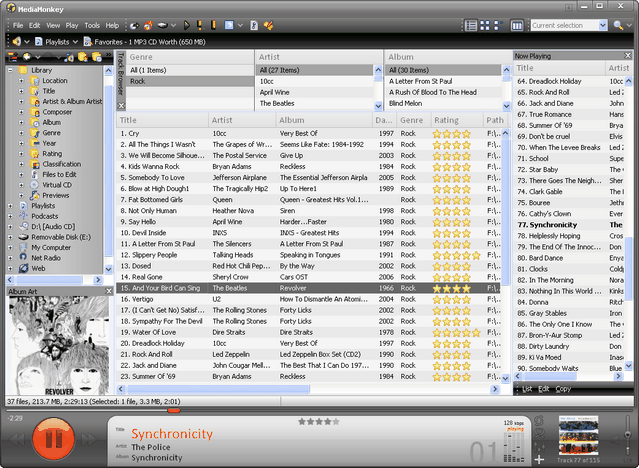Open the Playlists breadcrumb dropdown
Viewport: 639px width, 468px height.
pos(75,42)
